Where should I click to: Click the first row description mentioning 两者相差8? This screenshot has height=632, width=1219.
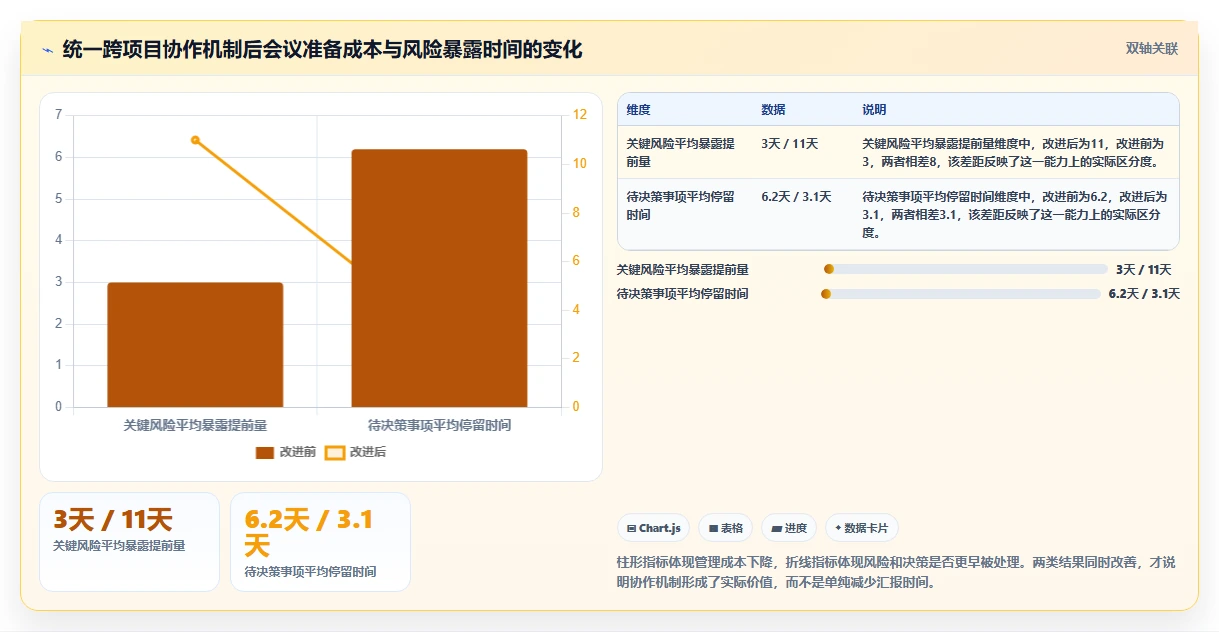tap(1014, 153)
